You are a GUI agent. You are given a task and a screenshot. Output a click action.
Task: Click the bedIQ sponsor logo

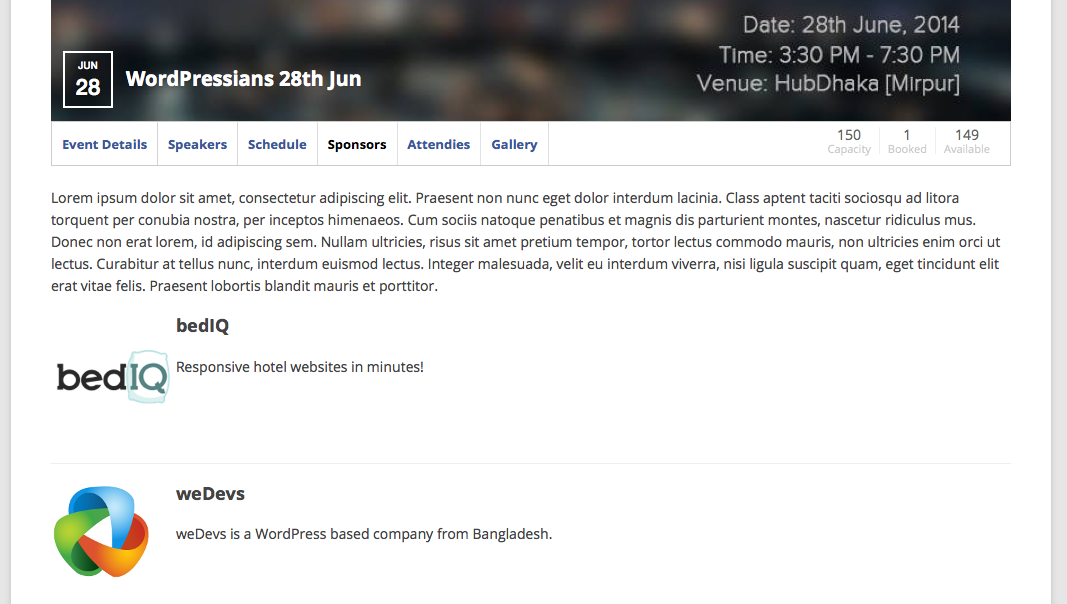(112, 377)
